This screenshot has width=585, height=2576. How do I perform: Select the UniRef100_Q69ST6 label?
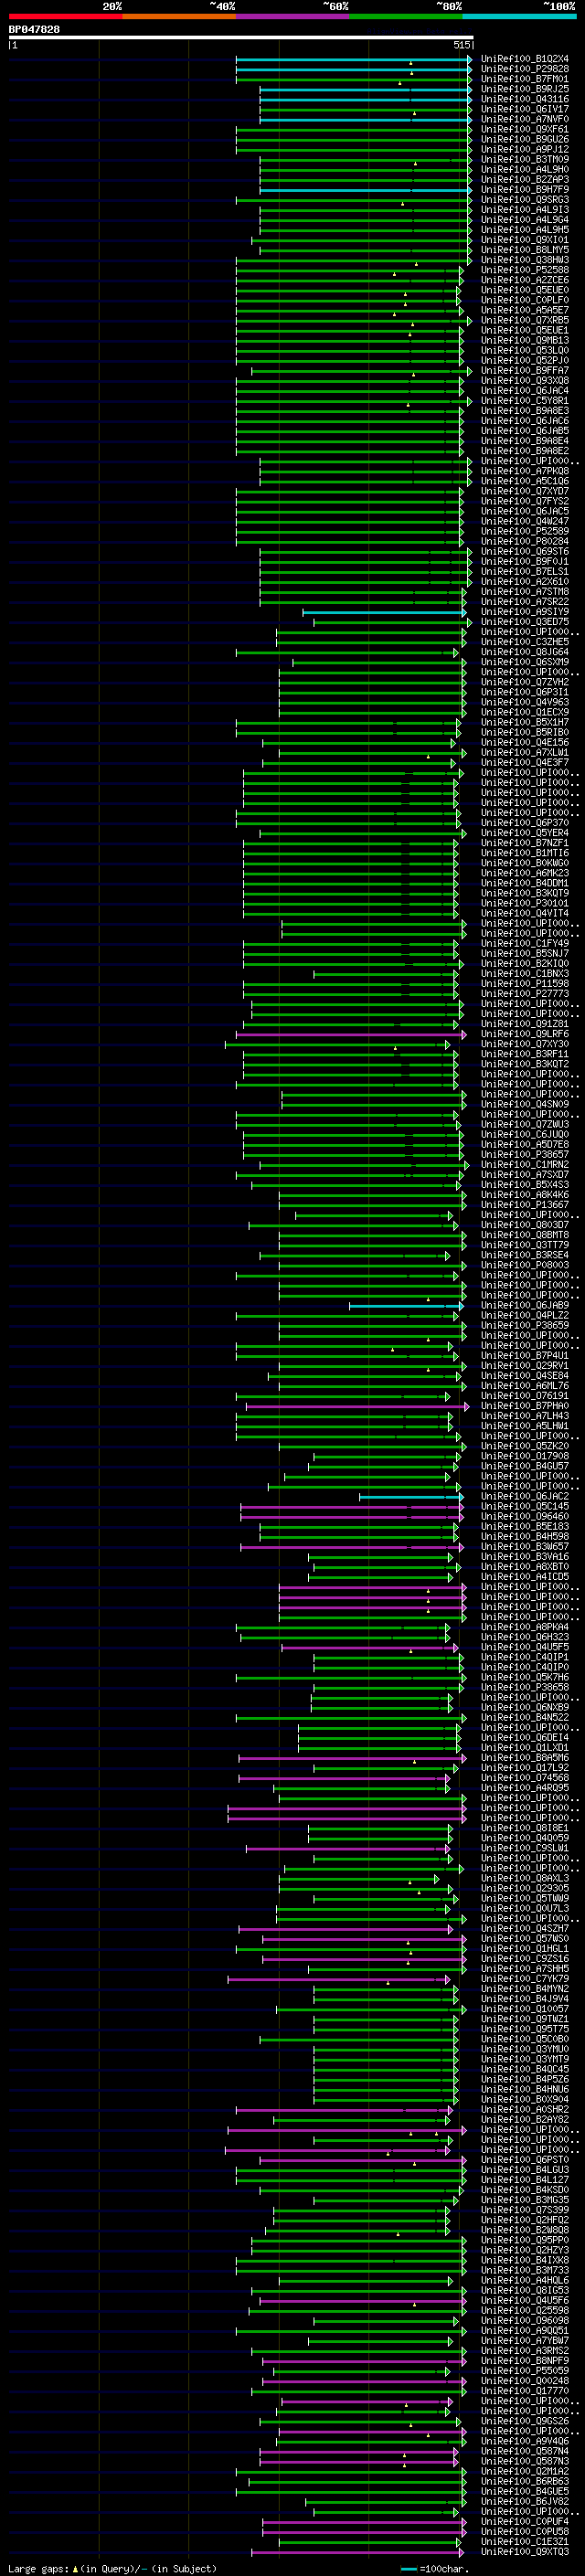point(525,551)
